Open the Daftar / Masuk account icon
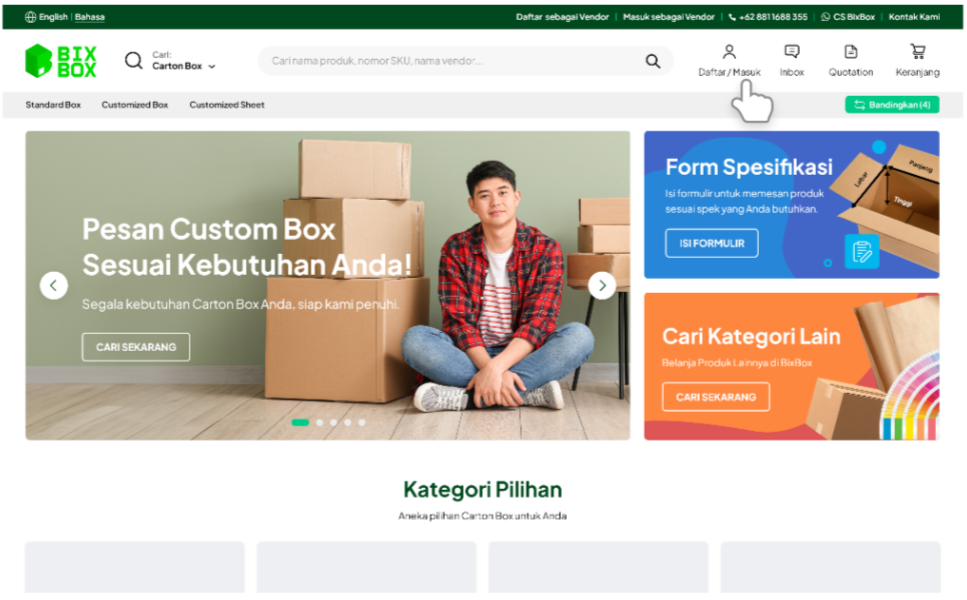The image size is (967, 600). [729, 53]
